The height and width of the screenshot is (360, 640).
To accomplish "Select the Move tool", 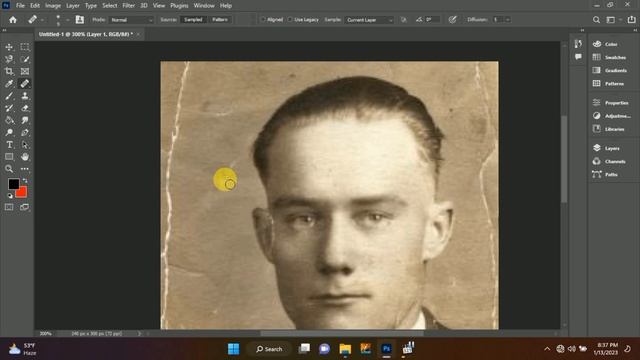I will coord(9,47).
